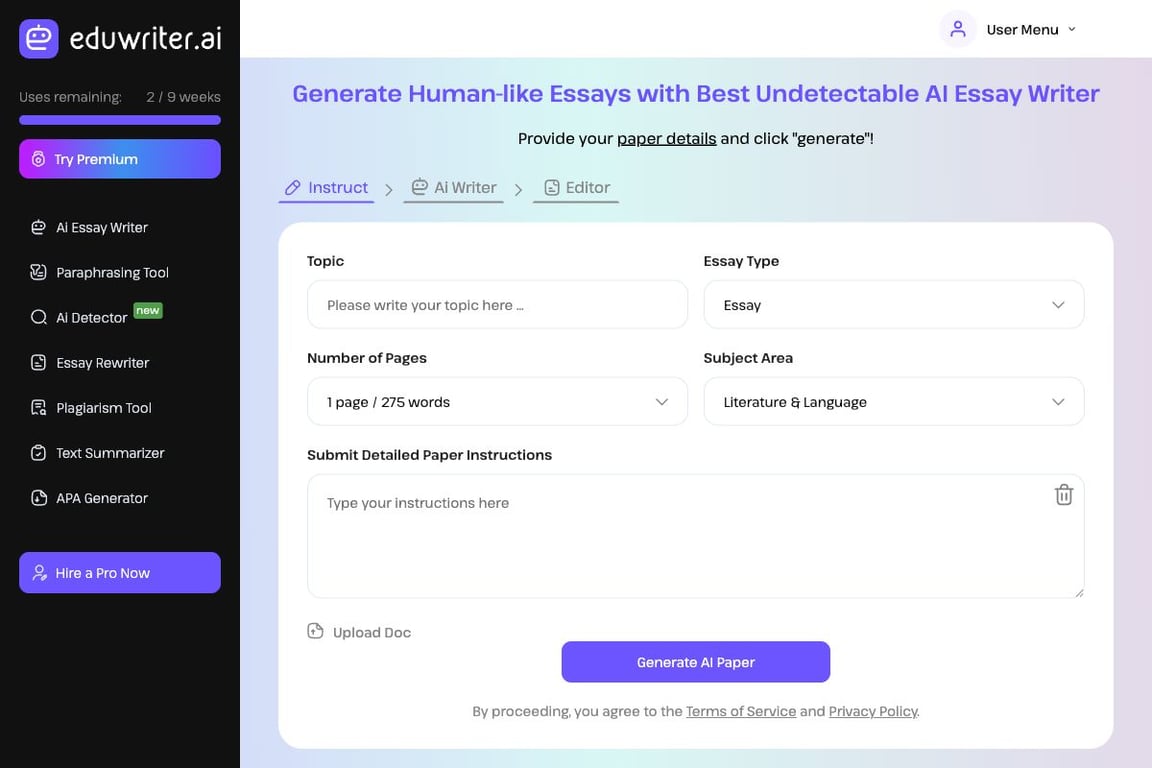Clear instructions with the trash icon

click(1063, 495)
